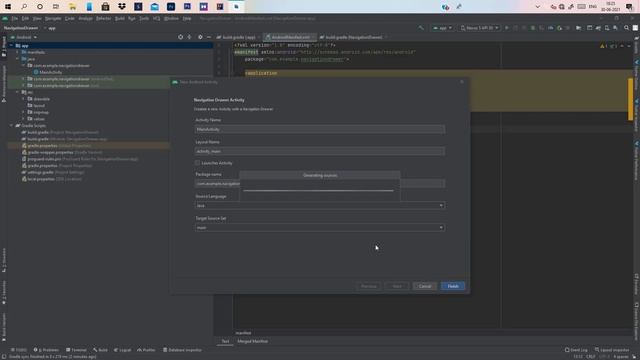Click the Search Everywhere magnifier icon
640x360 pixels.
coord(627,28)
